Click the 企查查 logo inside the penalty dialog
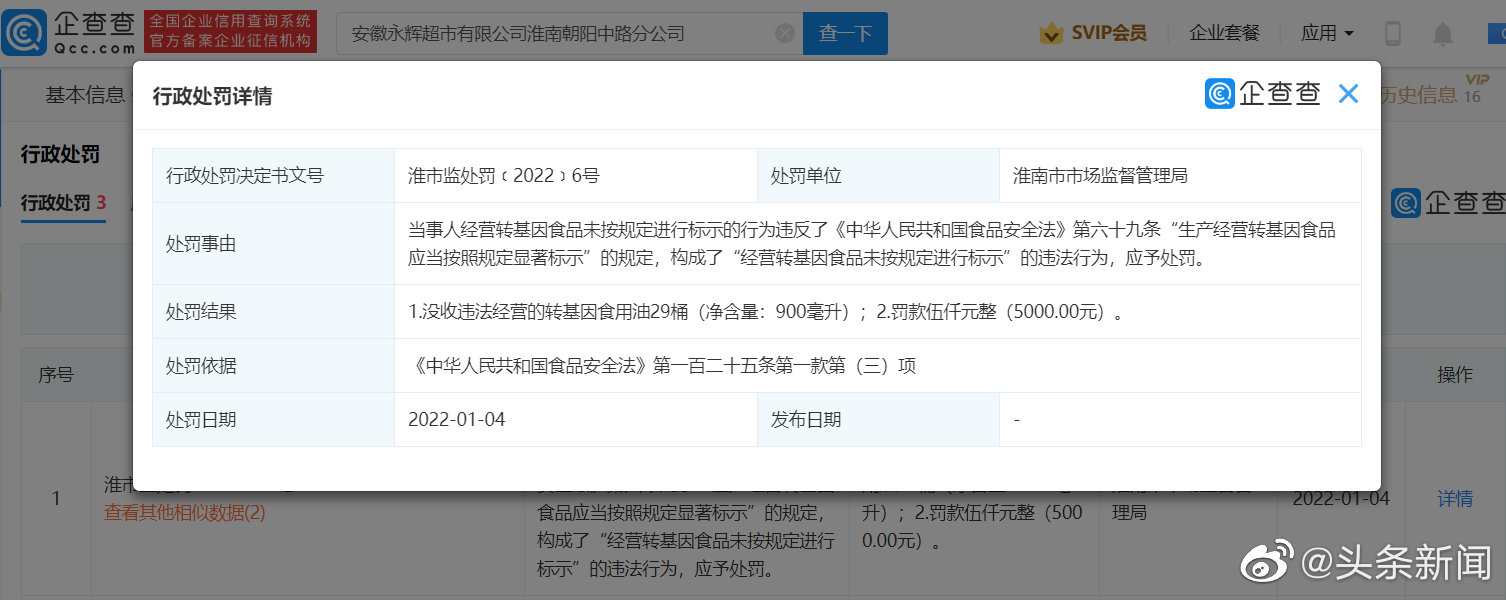 pos(1263,93)
